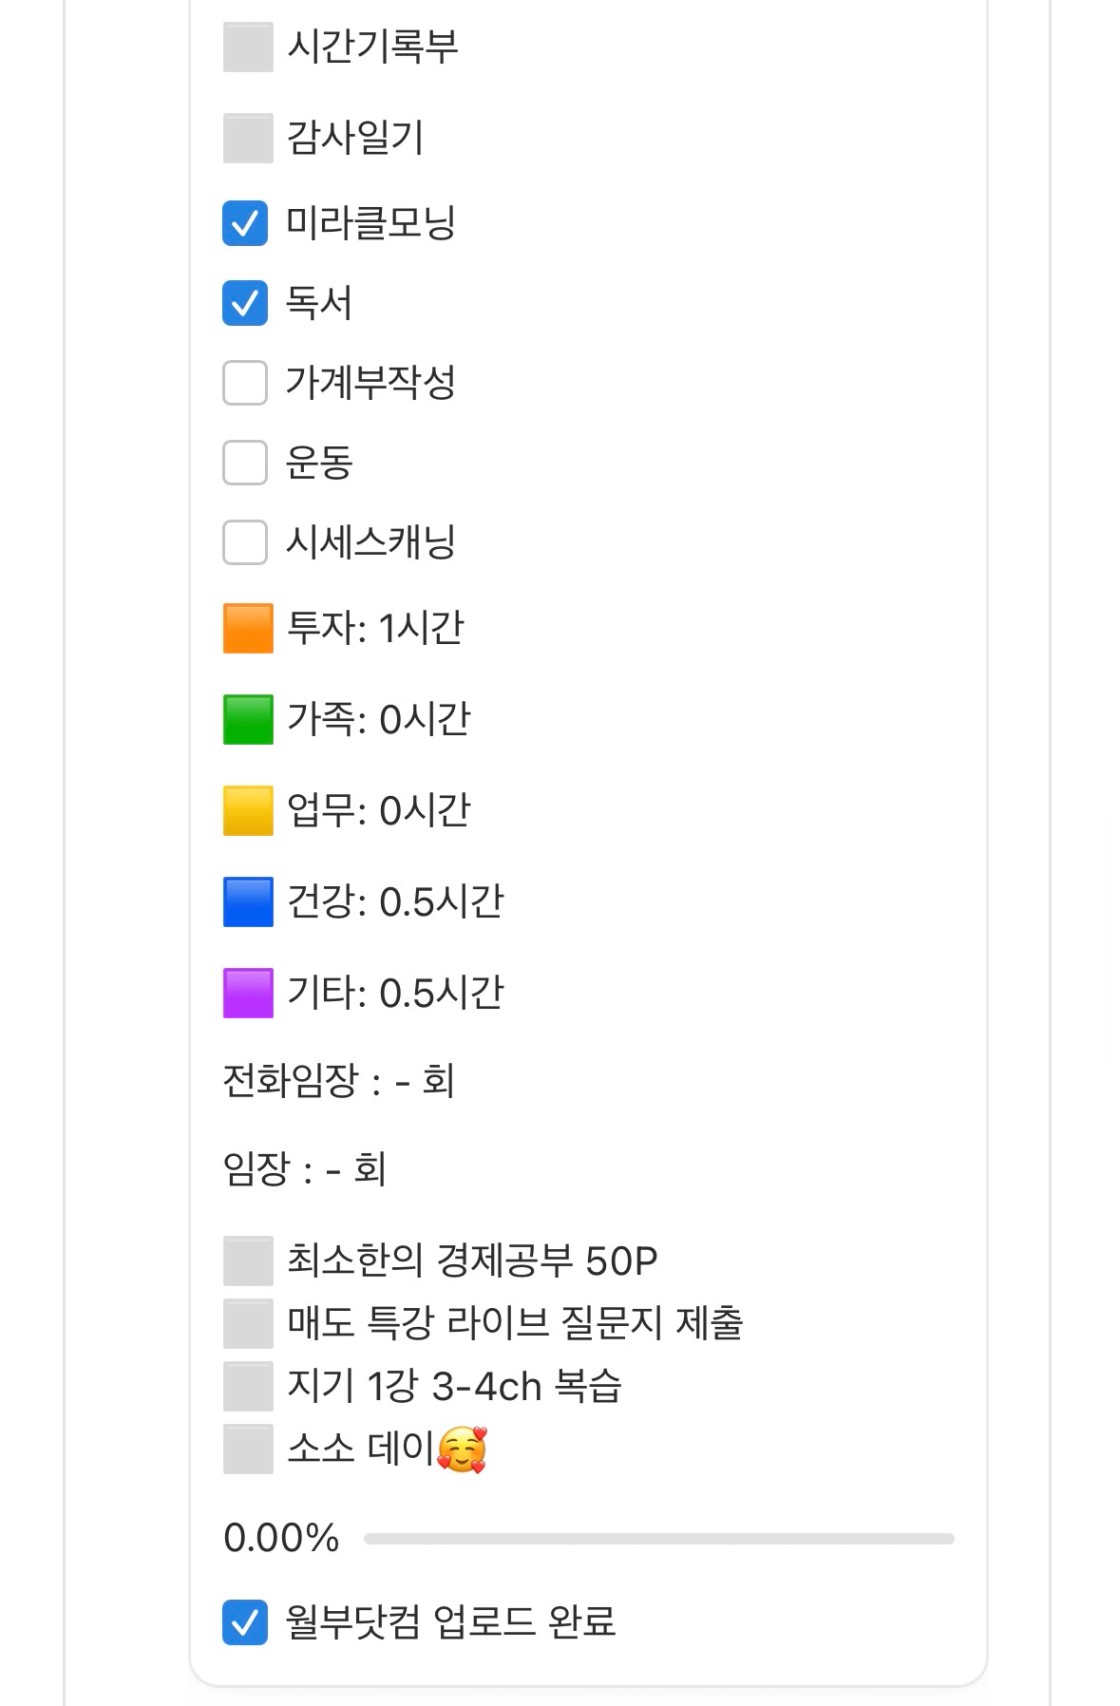The width and height of the screenshot is (1120, 1706).
Task: Click the purple square beside 기타
Action: [247, 993]
